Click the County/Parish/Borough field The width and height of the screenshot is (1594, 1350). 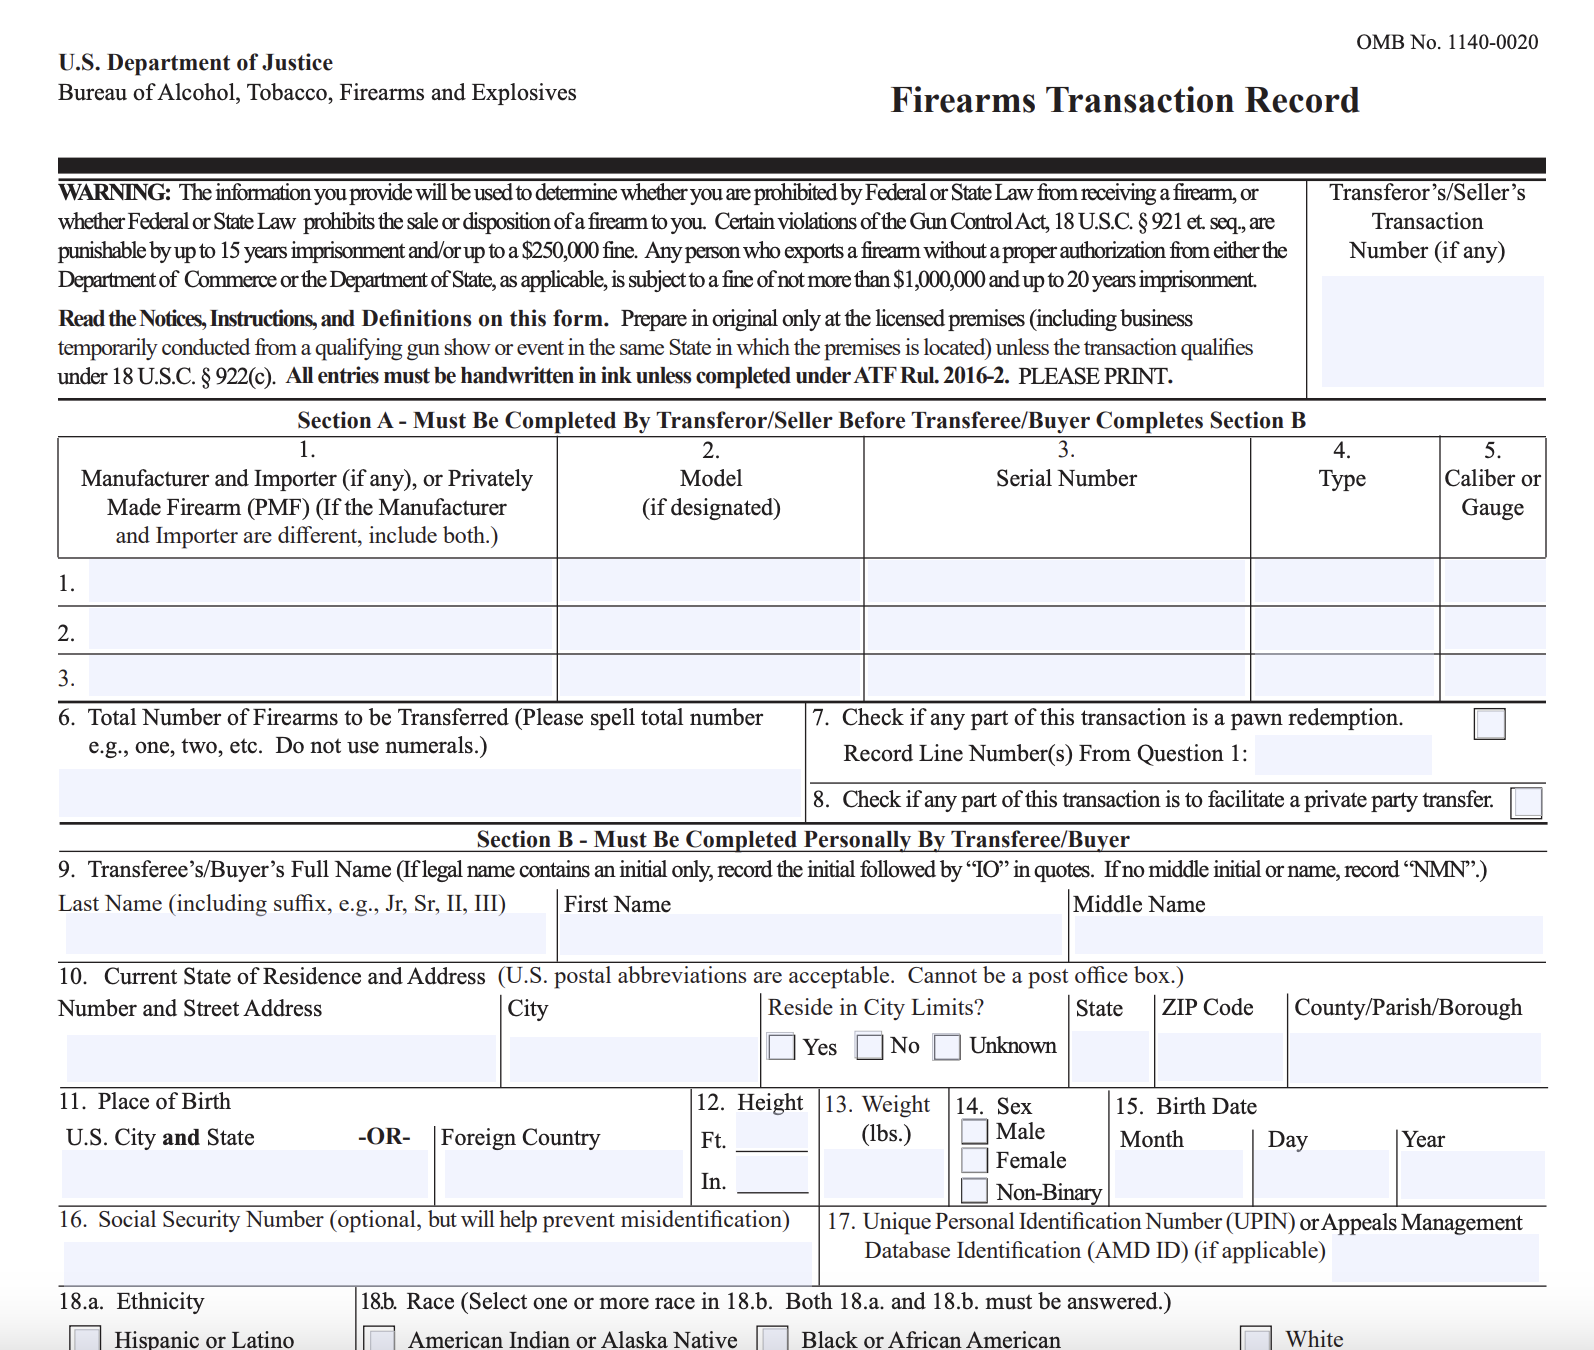pyautogui.click(x=1415, y=1058)
